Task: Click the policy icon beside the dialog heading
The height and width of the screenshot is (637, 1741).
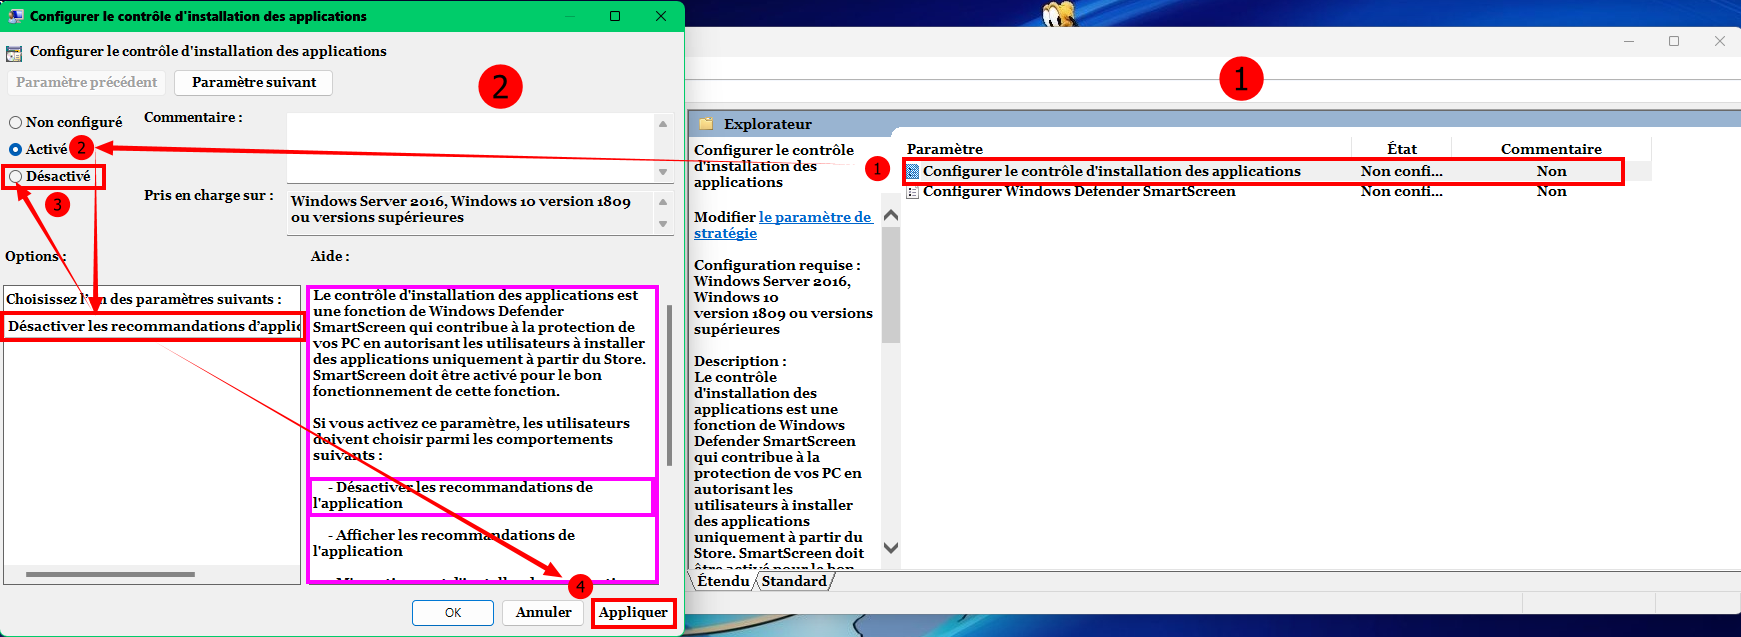Action: (14, 53)
